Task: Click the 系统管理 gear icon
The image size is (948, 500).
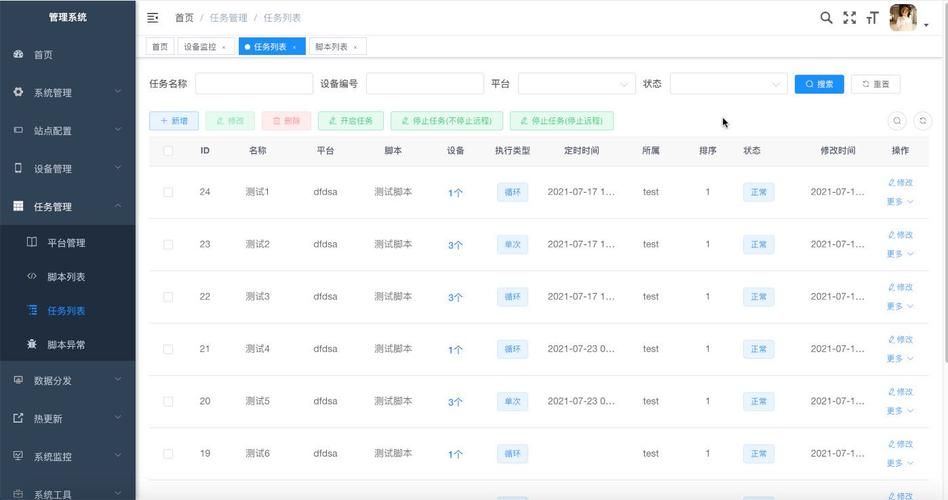Action: (18, 92)
